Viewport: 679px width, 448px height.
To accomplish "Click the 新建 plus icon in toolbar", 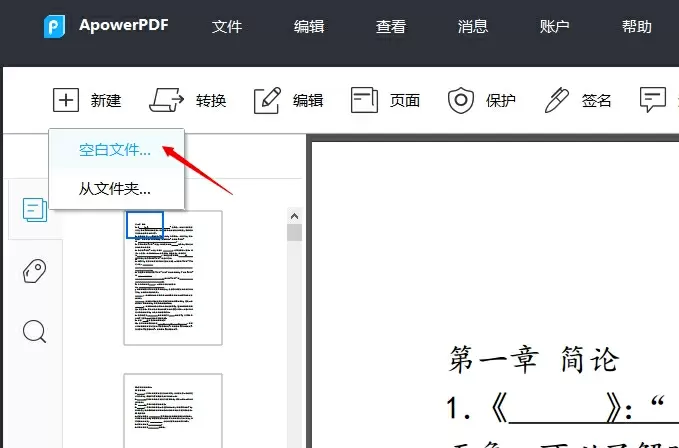I will [65, 100].
